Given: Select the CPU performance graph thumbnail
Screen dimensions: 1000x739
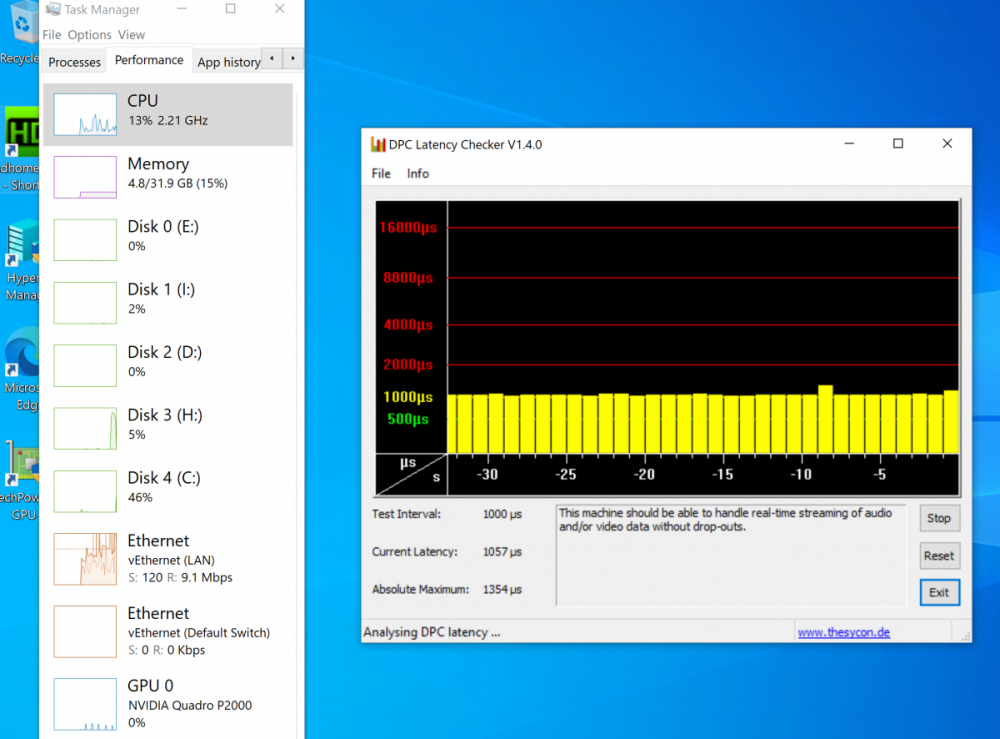Looking at the screenshot, I should (85, 114).
